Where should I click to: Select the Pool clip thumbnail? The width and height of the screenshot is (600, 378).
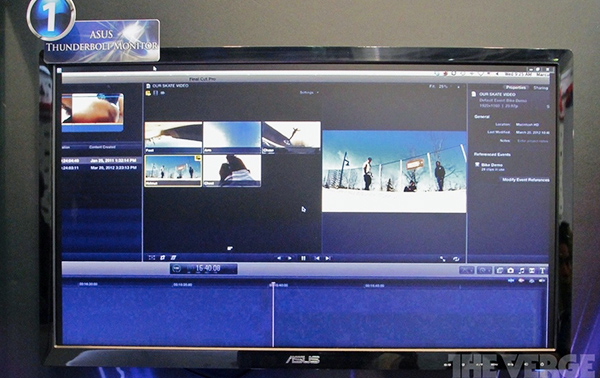[173, 137]
